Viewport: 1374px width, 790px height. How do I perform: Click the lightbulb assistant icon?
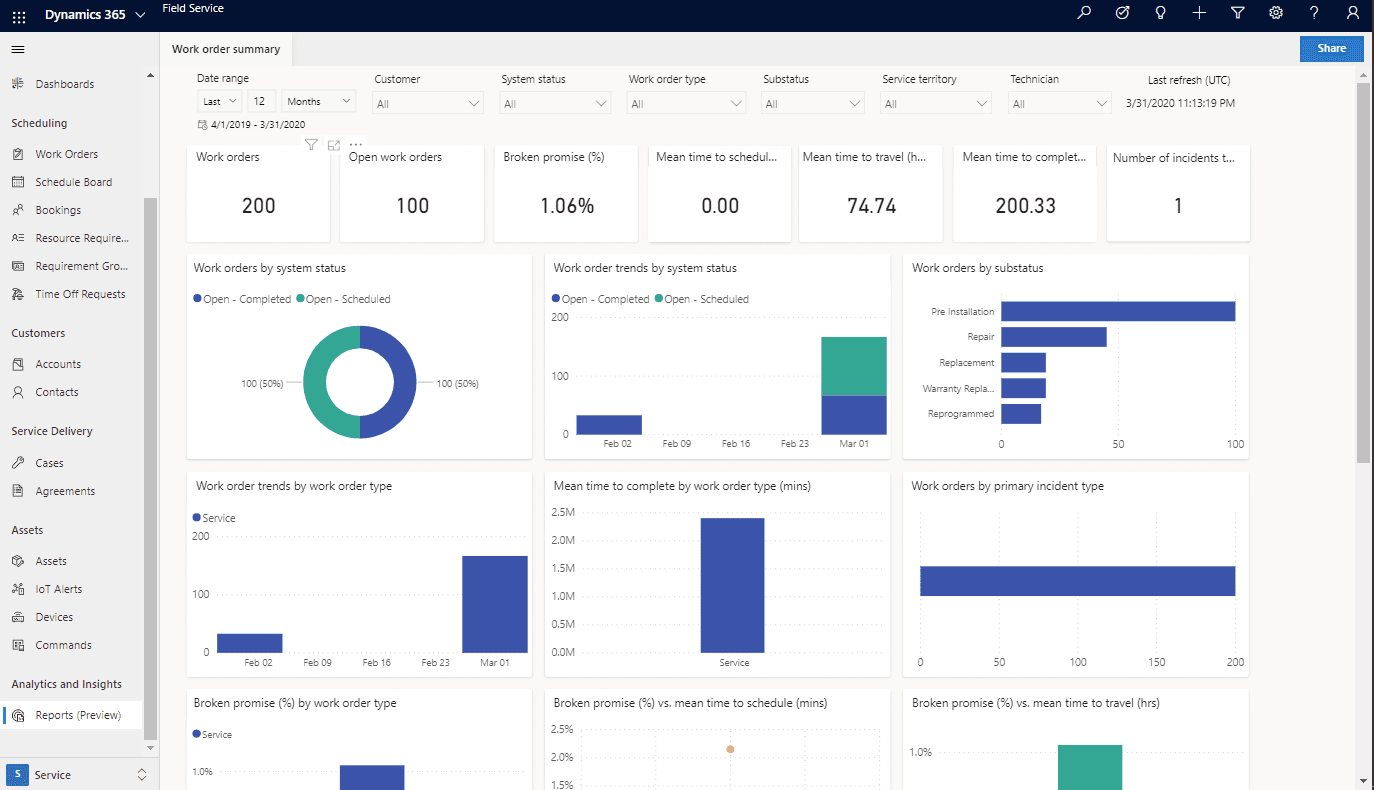[x=1161, y=13]
